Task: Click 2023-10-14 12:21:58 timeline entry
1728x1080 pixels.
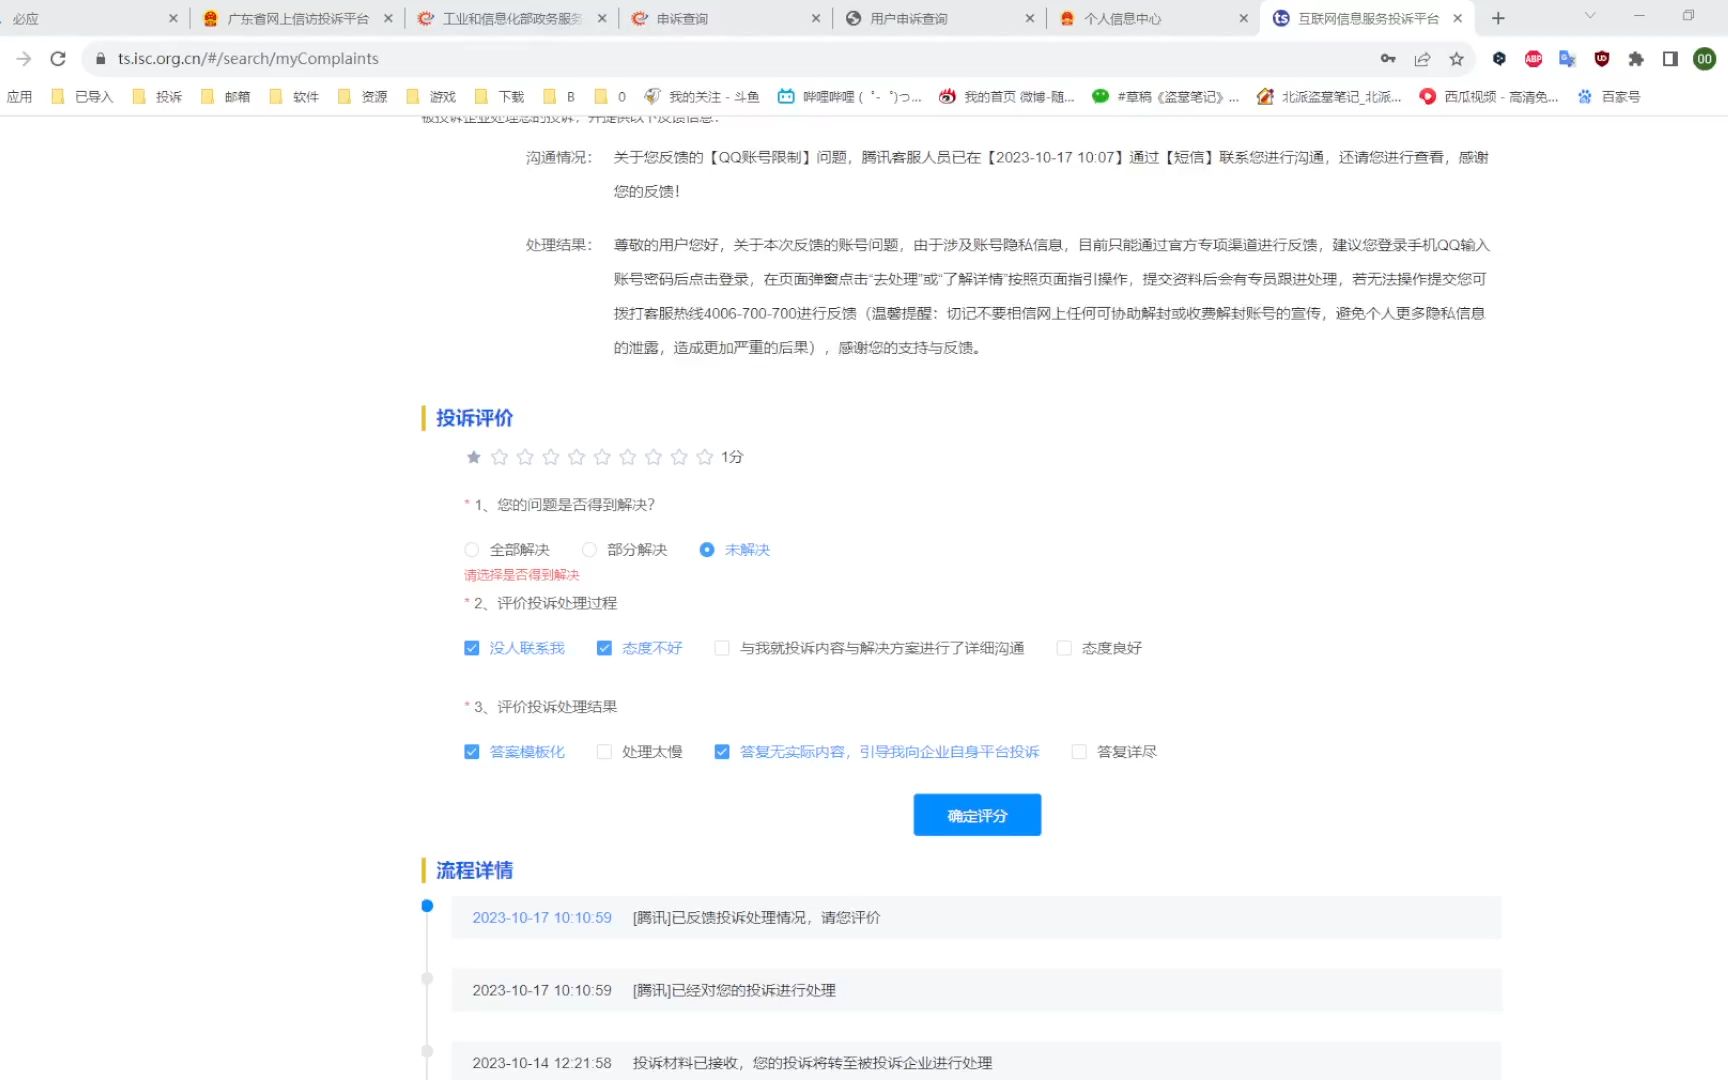Action: tap(976, 1062)
